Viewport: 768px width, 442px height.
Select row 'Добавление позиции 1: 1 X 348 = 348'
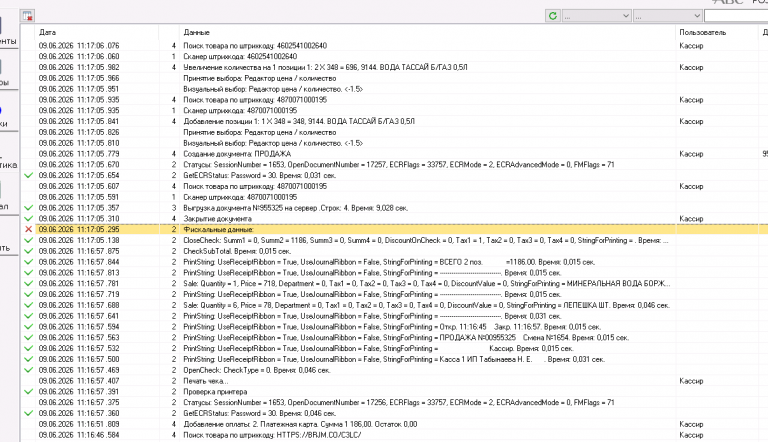click(x=299, y=121)
